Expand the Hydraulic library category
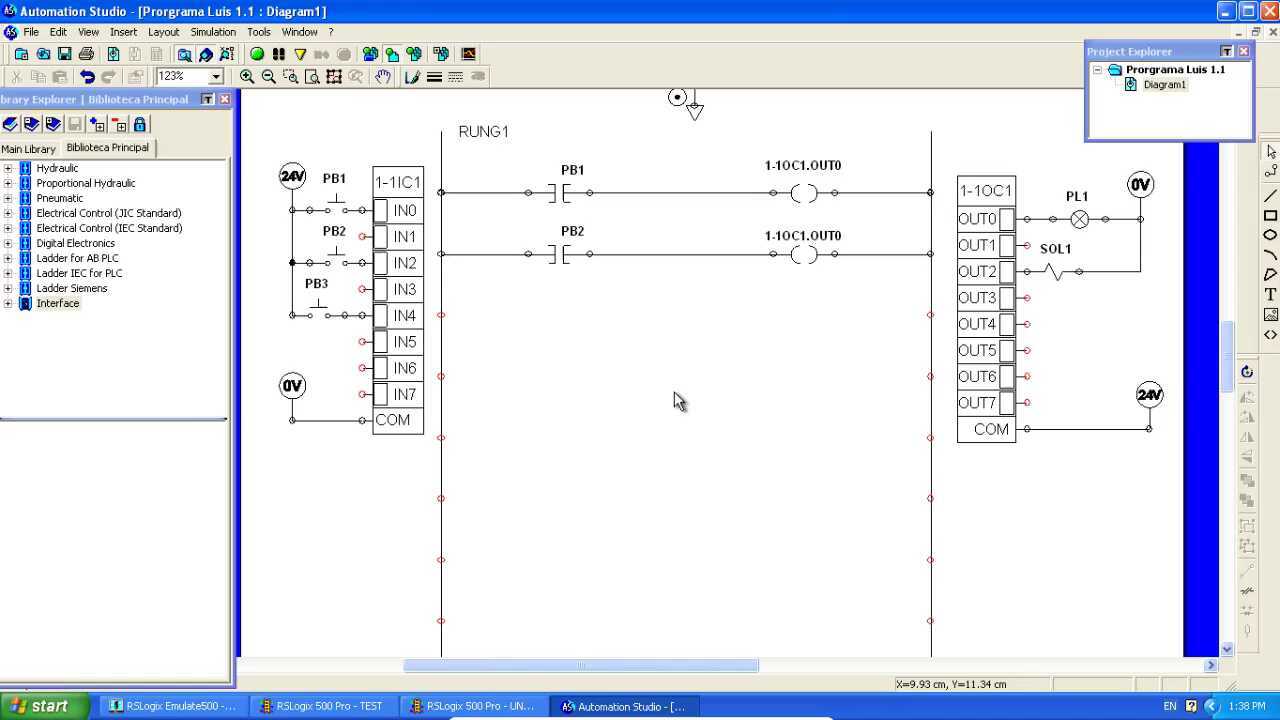This screenshot has width=1280, height=720. point(8,168)
